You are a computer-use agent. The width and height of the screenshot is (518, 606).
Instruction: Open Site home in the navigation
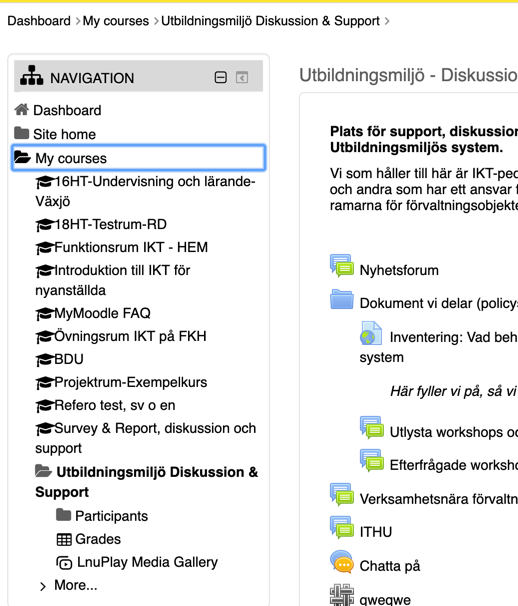(x=64, y=134)
